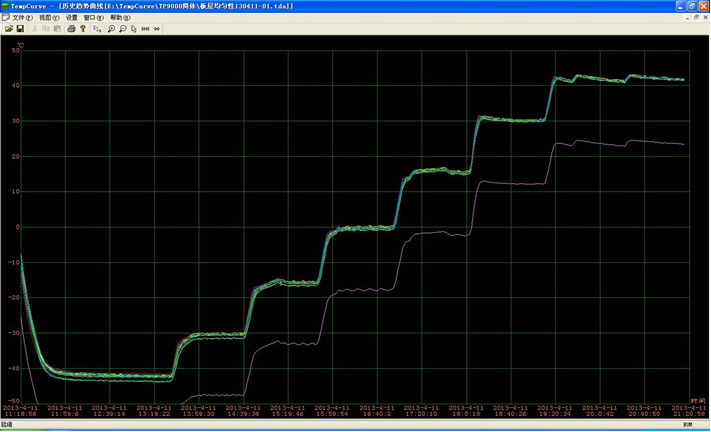
Task: Open the 视图(V) menu
Action: tap(48, 18)
